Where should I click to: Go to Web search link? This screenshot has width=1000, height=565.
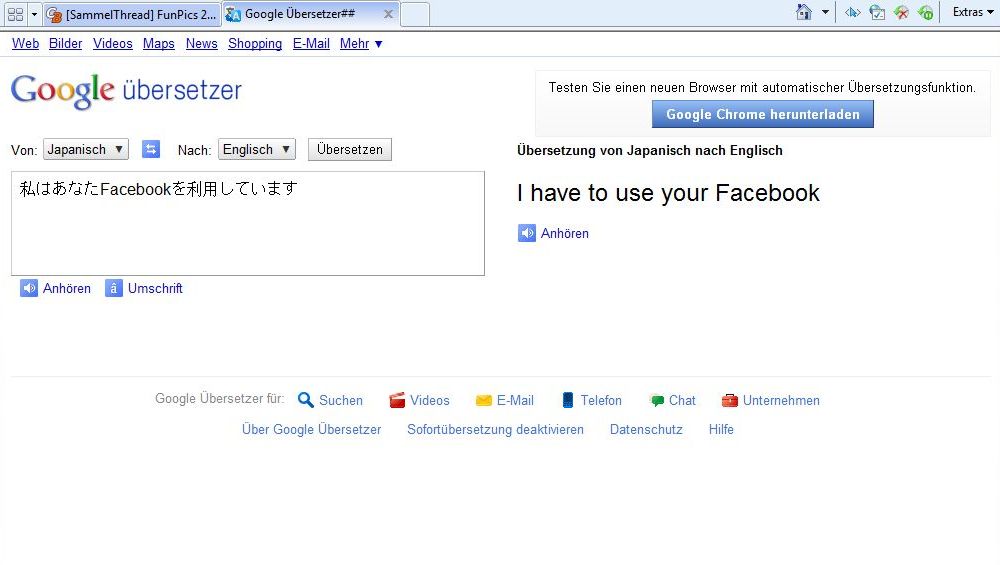[26, 43]
